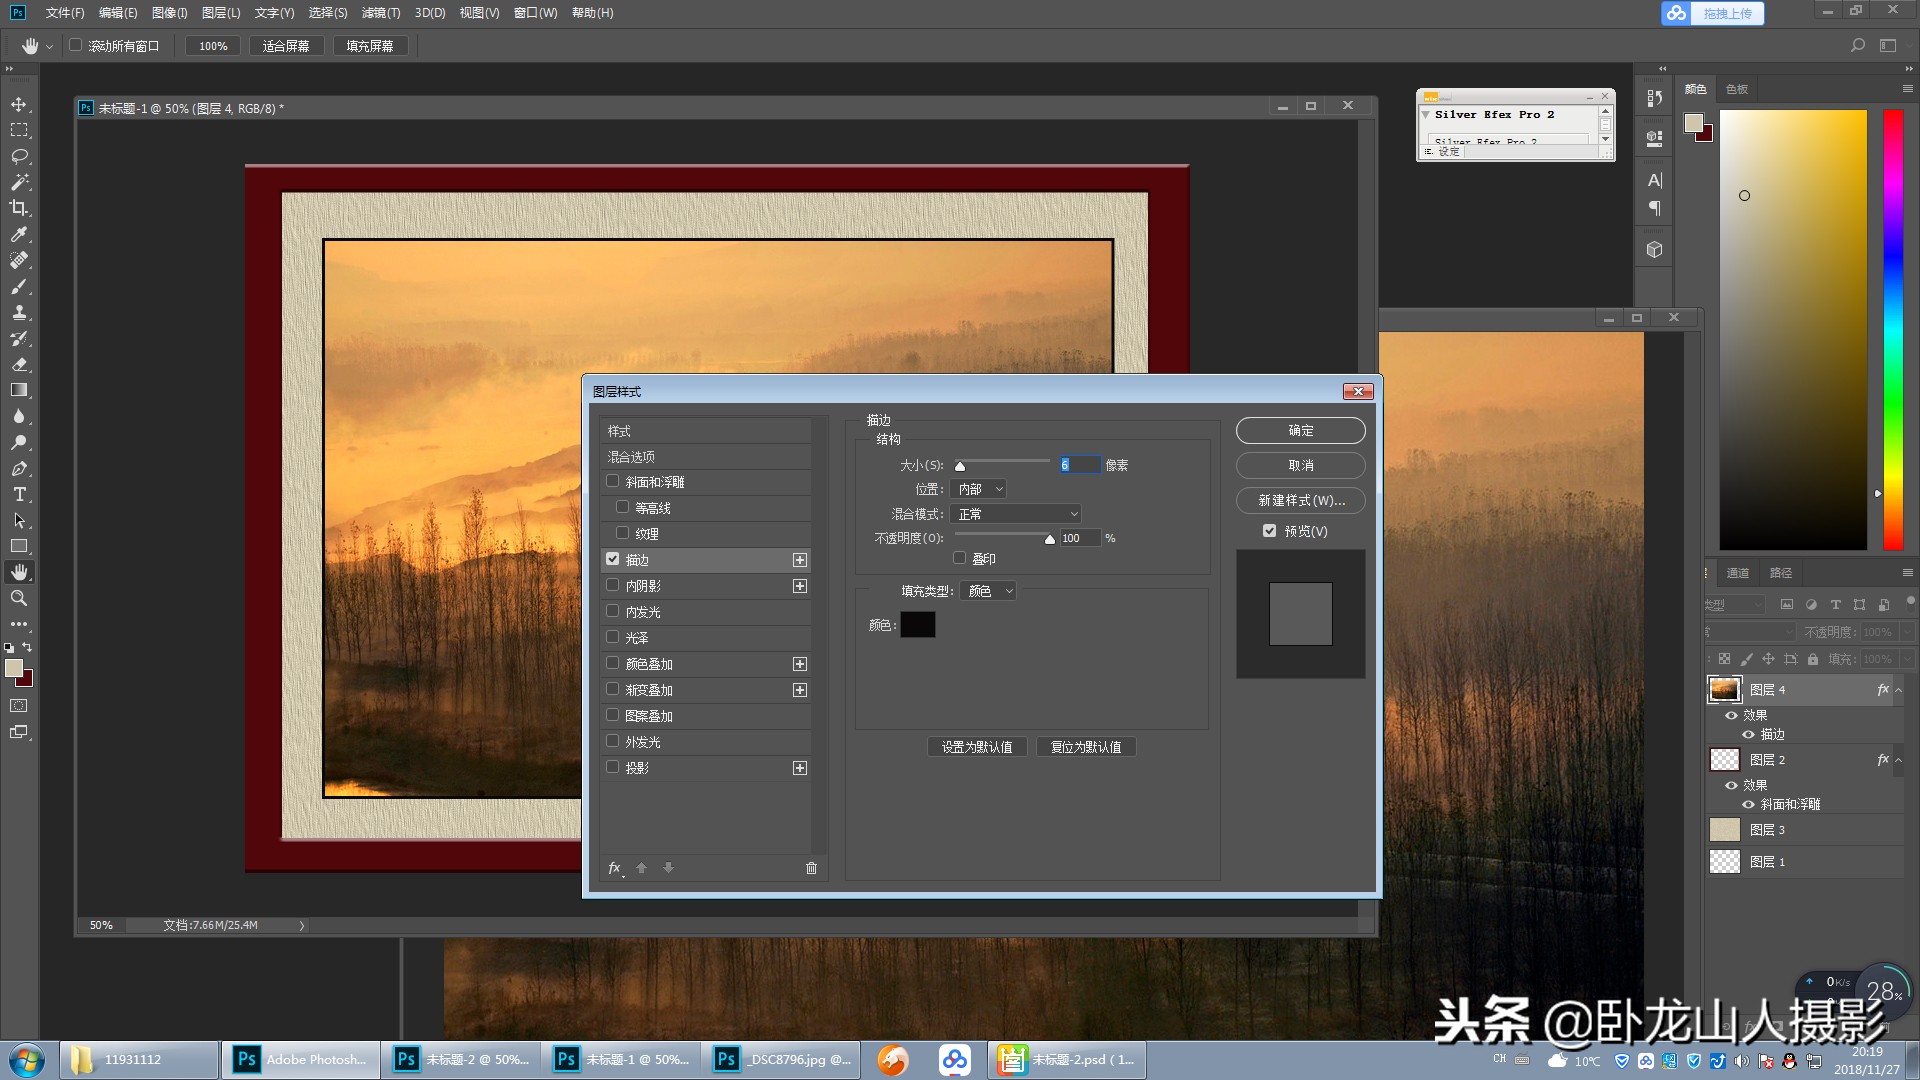Open the fill type dropdown
This screenshot has width=1920, height=1080.
pyautogui.click(x=989, y=591)
